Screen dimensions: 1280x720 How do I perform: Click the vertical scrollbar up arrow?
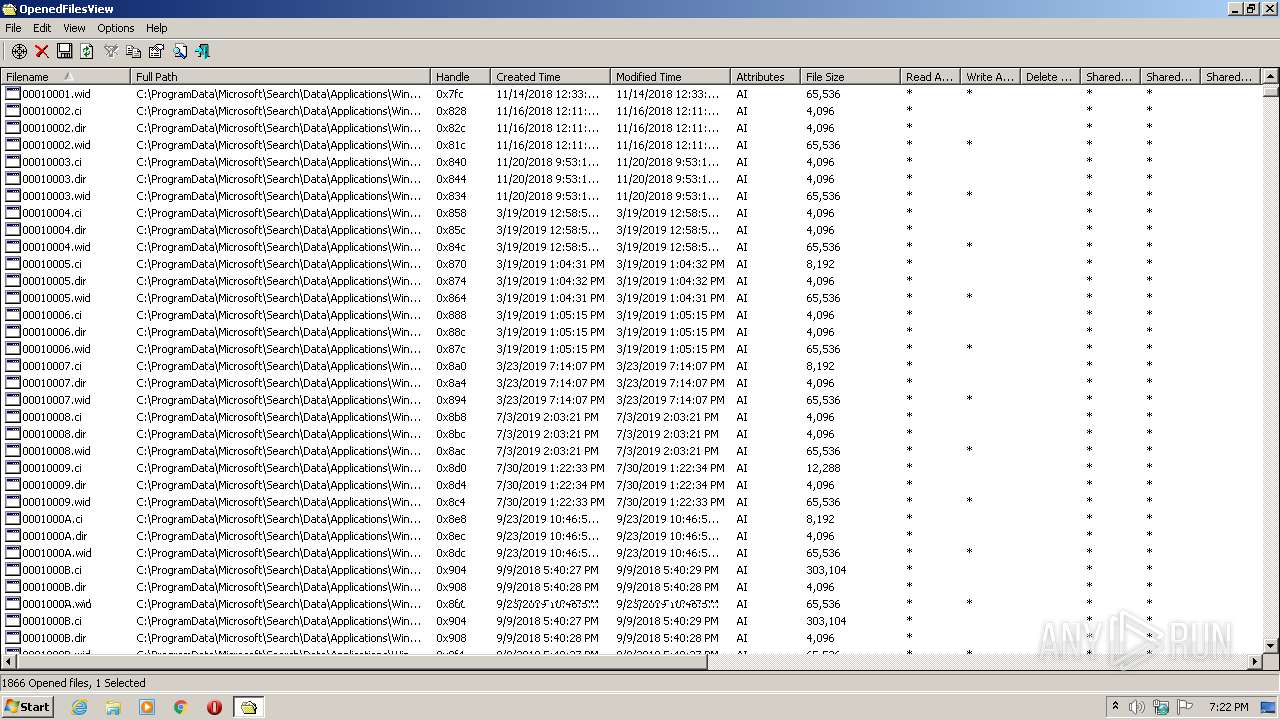[1271, 76]
